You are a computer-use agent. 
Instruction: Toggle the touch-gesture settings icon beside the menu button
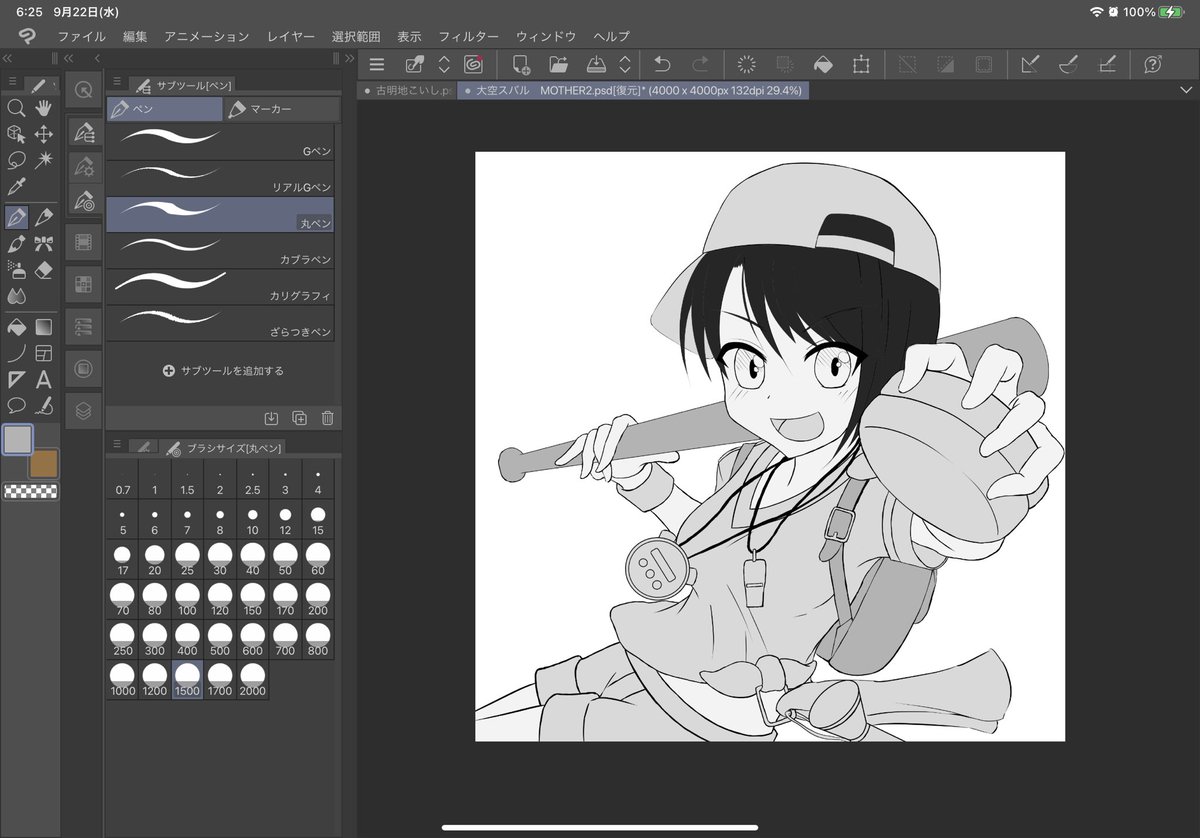click(x=414, y=64)
